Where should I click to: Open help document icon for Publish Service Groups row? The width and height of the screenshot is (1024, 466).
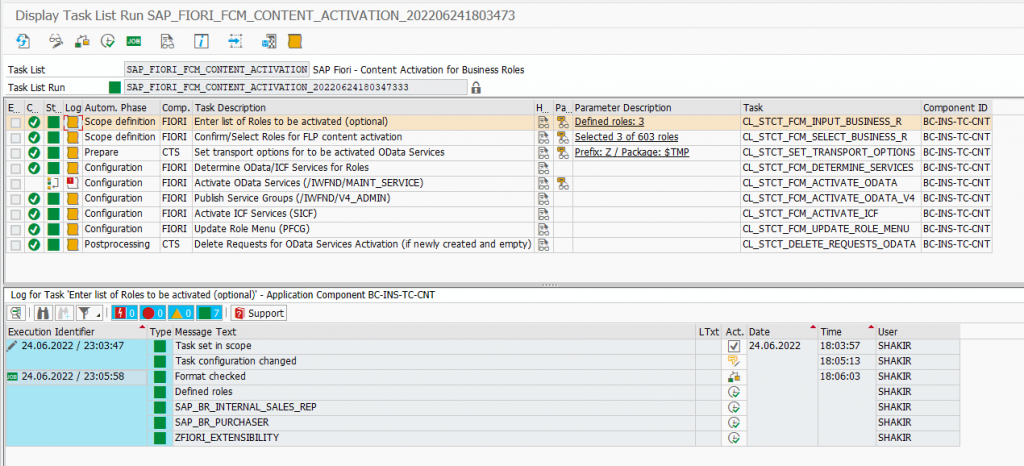click(543, 198)
